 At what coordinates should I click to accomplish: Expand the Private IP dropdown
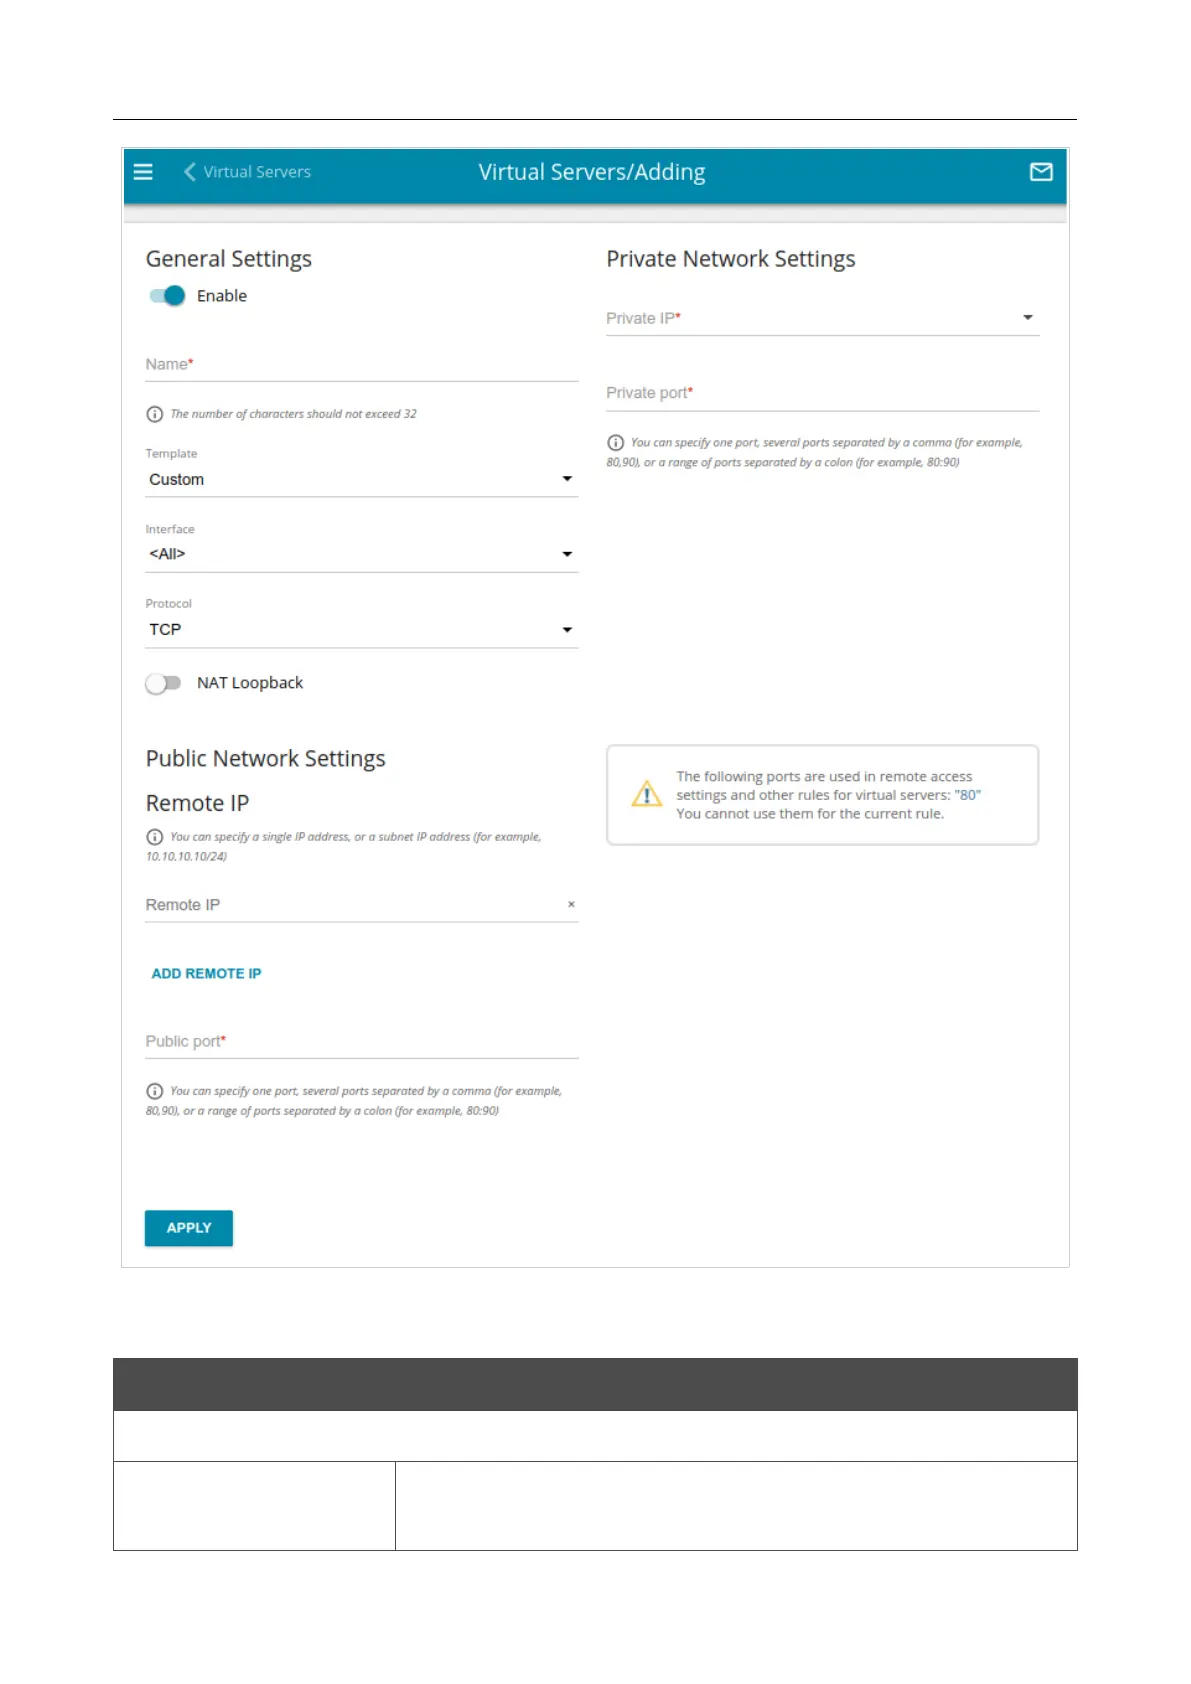coord(822,318)
